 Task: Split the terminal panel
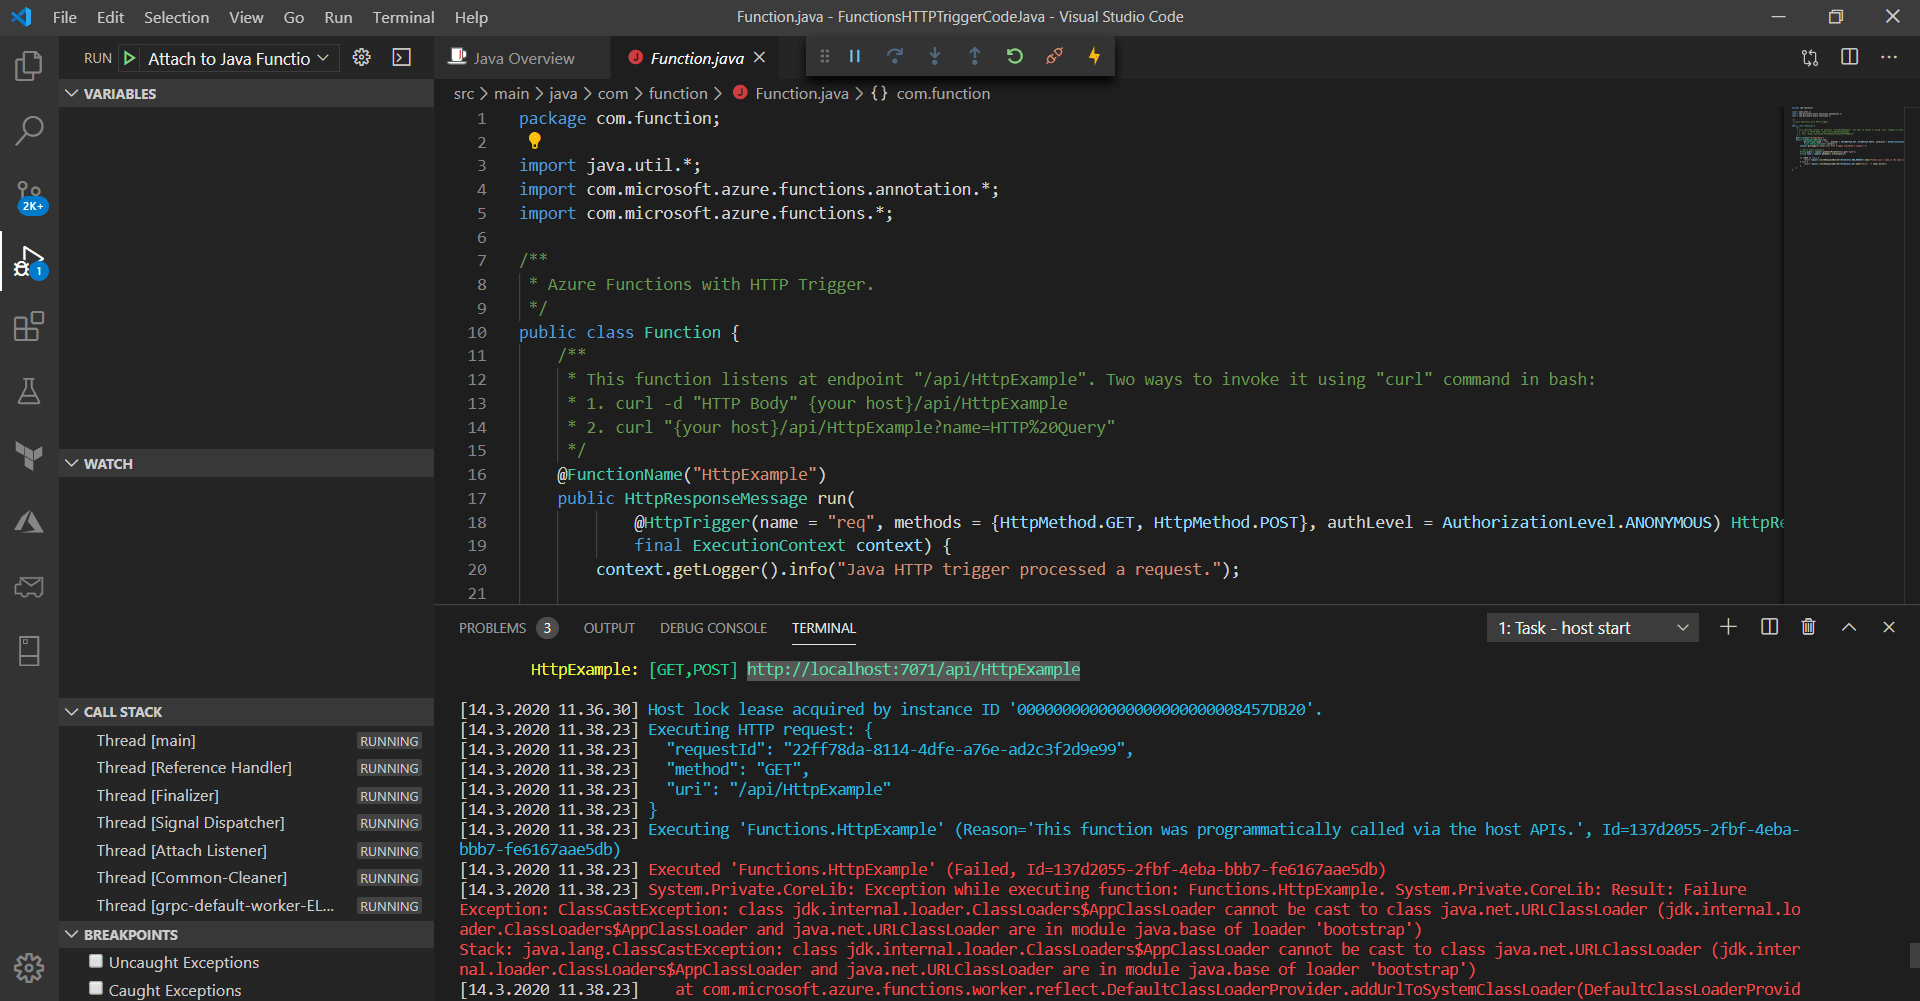pos(1769,627)
